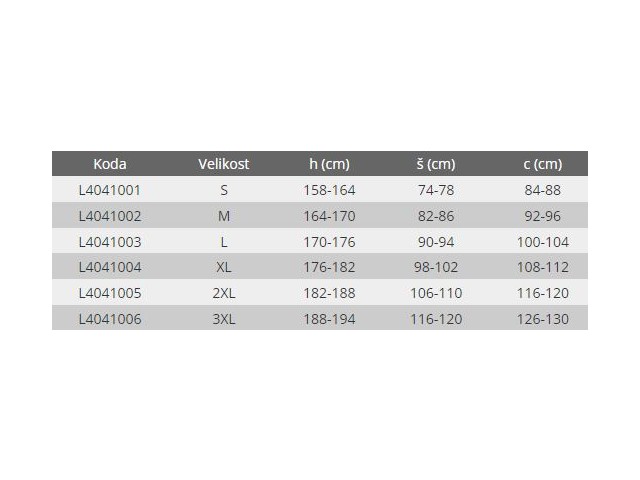The width and height of the screenshot is (640, 480).
Task: Click the 126-130 cell
Action: (x=543, y=317)
